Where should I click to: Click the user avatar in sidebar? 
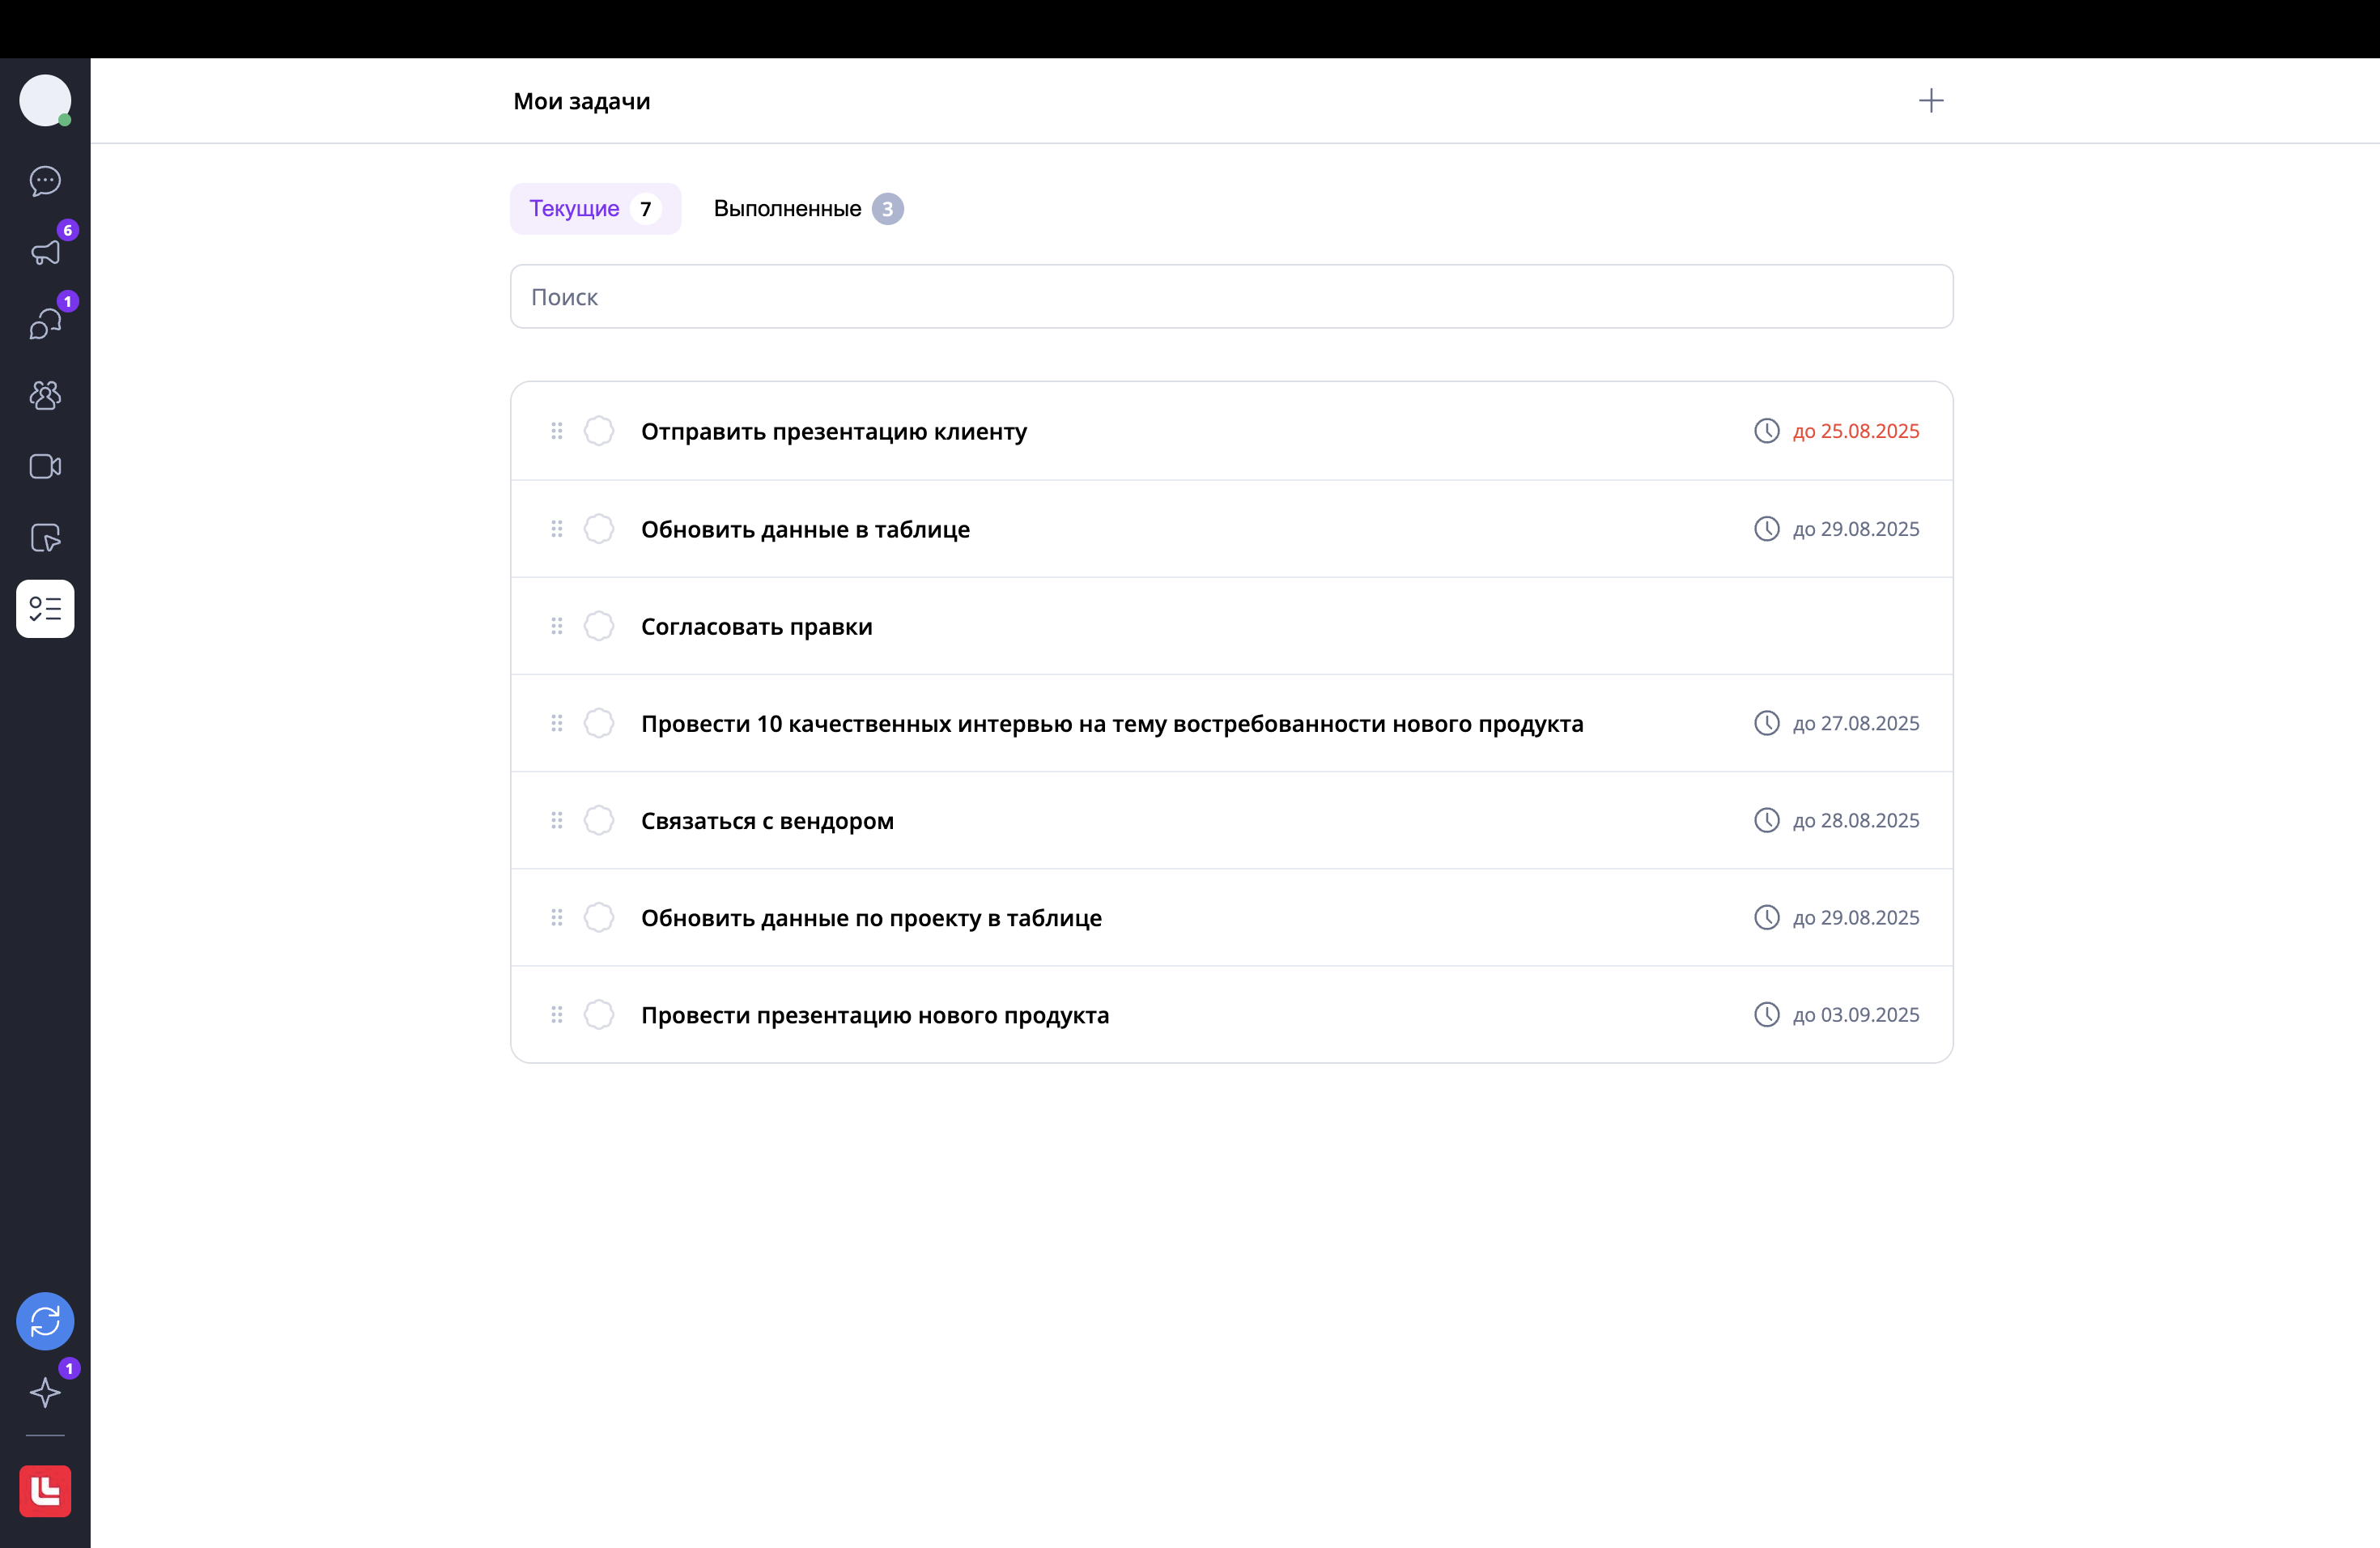45,101
